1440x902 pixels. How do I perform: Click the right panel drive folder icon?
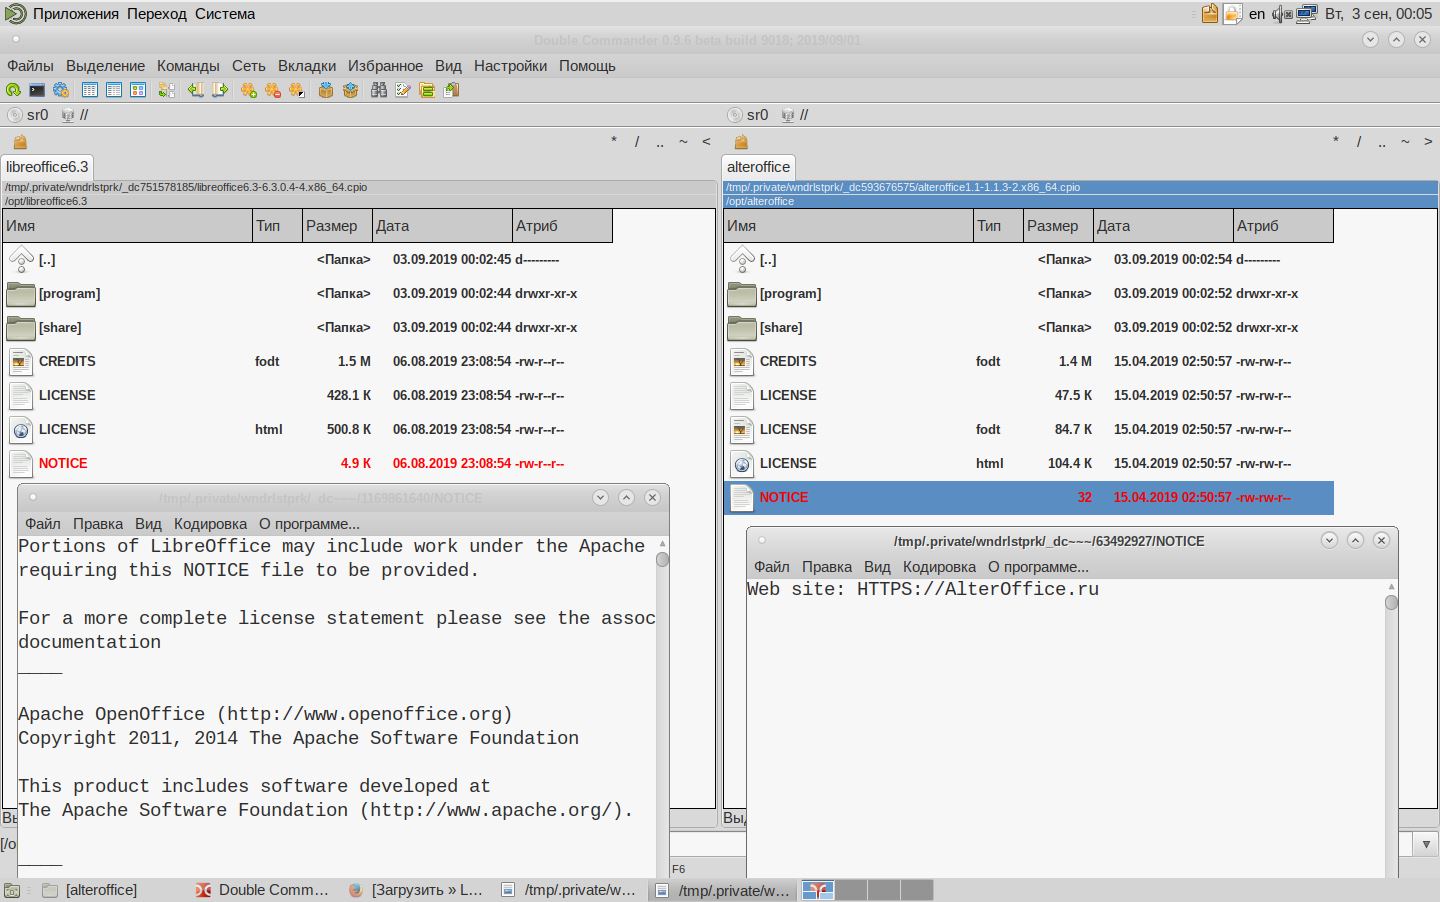tap(741, 142)
